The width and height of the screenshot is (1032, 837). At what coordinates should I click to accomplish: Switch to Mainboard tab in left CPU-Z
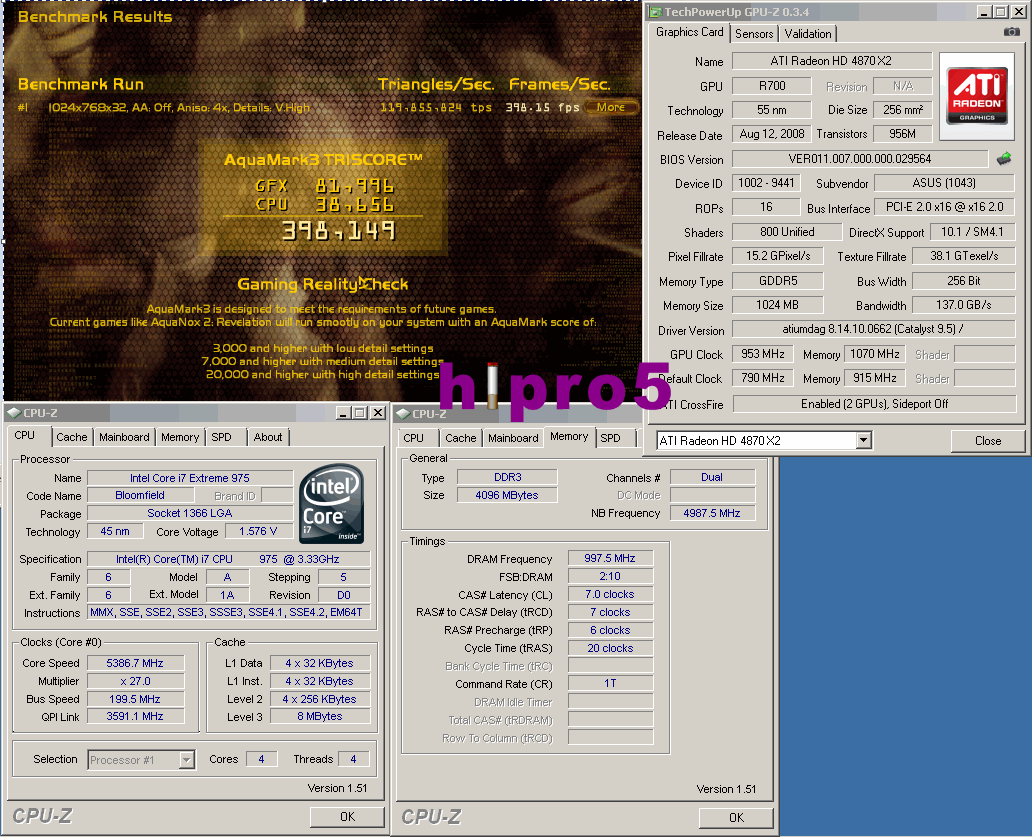(x=124, y=437)
